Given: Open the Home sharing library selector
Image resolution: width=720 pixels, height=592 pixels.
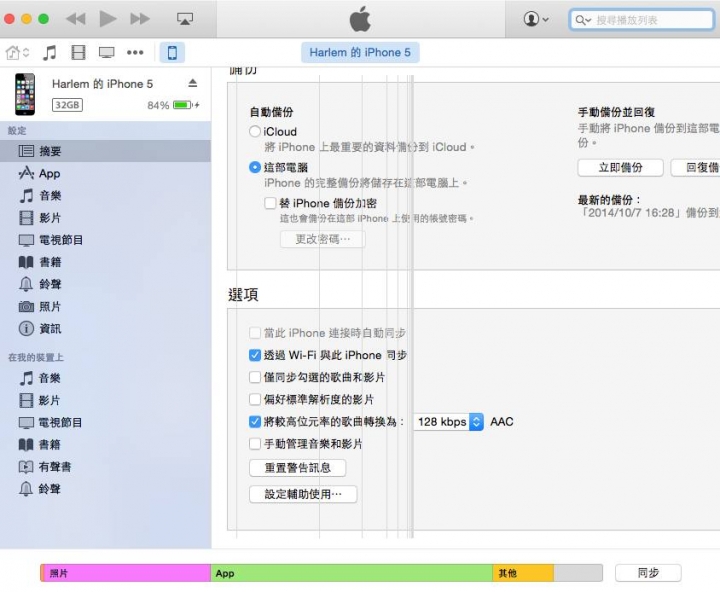Looking at the screenshot, I should 17,53.
